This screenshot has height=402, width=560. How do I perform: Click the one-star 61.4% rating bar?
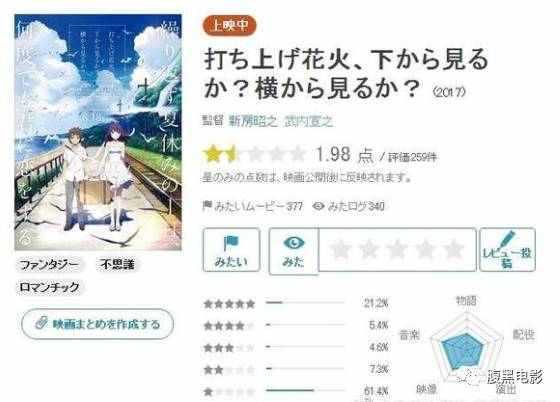click(305, 390)
